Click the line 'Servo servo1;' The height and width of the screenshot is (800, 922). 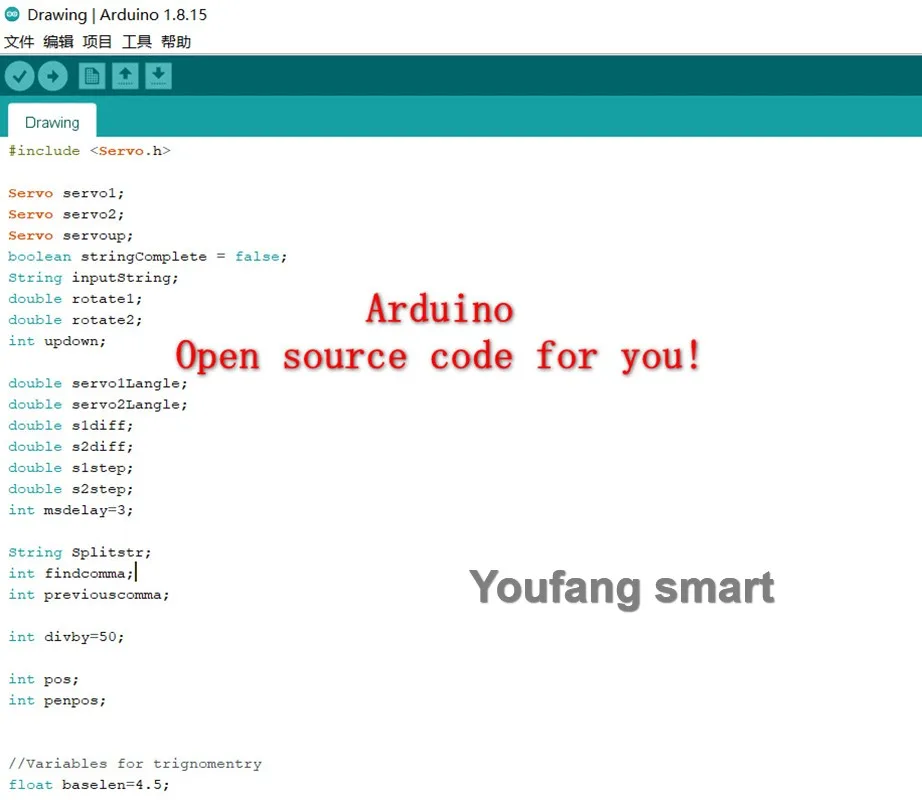(x=66, y=193)
